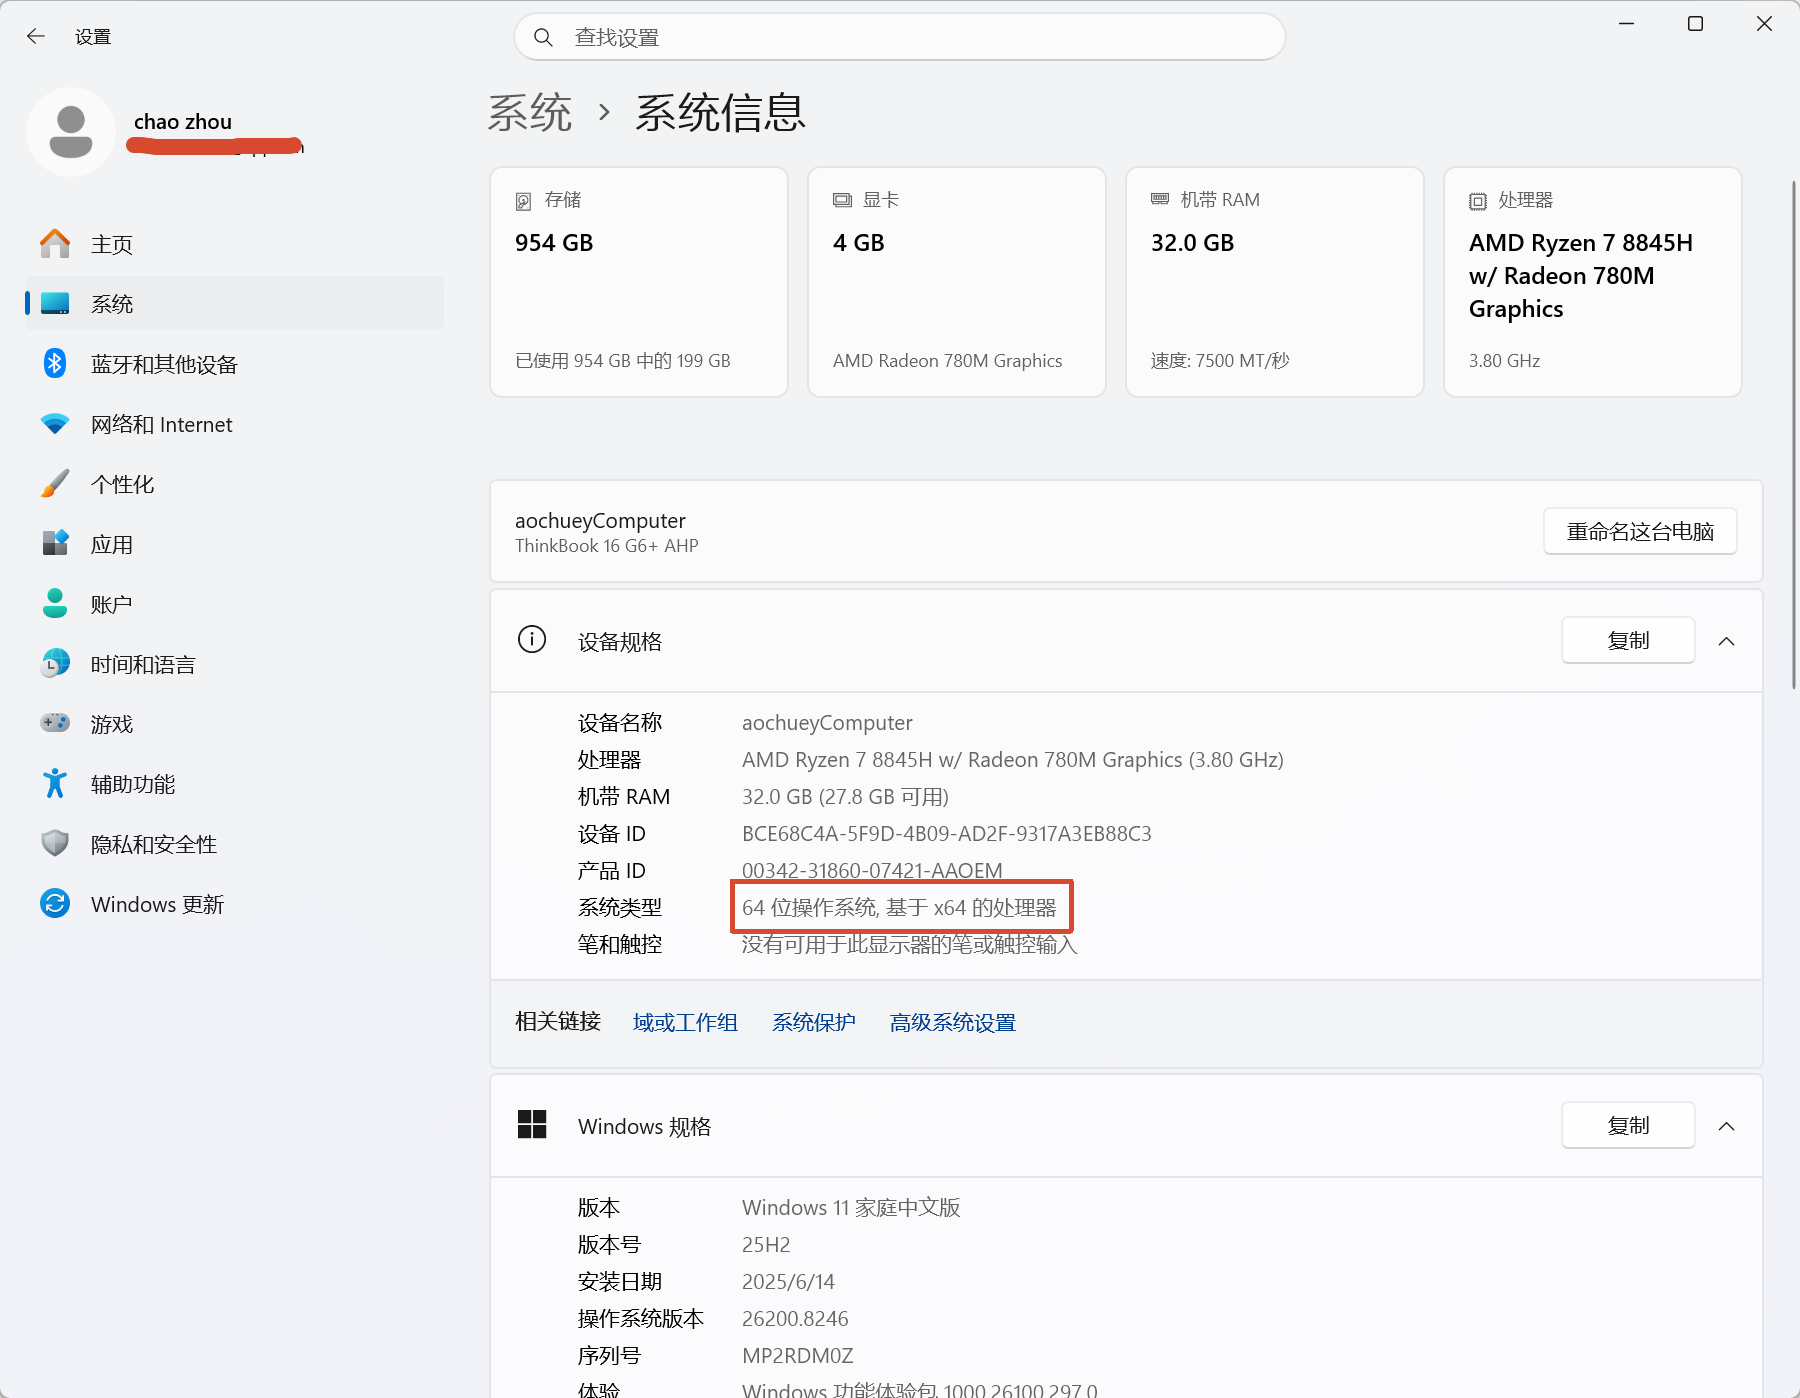Open the 处理器 AMD Ryzen card
The height and width of the screenshot is (1398, 1800).
click(x=1593, y=282)
